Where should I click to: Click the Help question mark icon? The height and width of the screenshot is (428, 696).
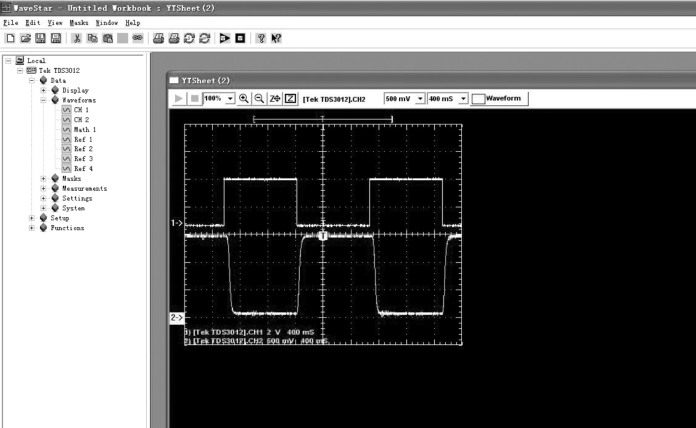tap(261, 38)
